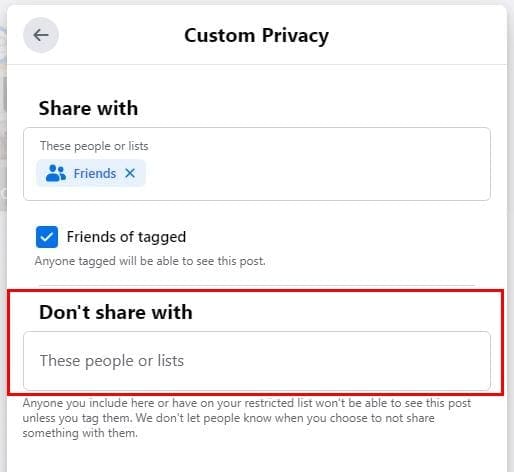Image resolution: width=514 pixels, height=472 pixels.
Task: Click placeholder 'These people or lists' in lower field
Action: tap(112, 361)
